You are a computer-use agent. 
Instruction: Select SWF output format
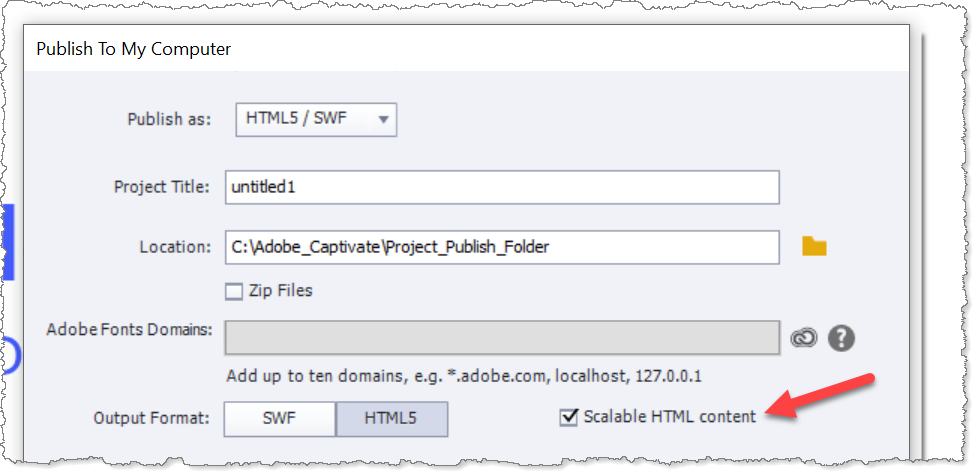pos(279,418)
